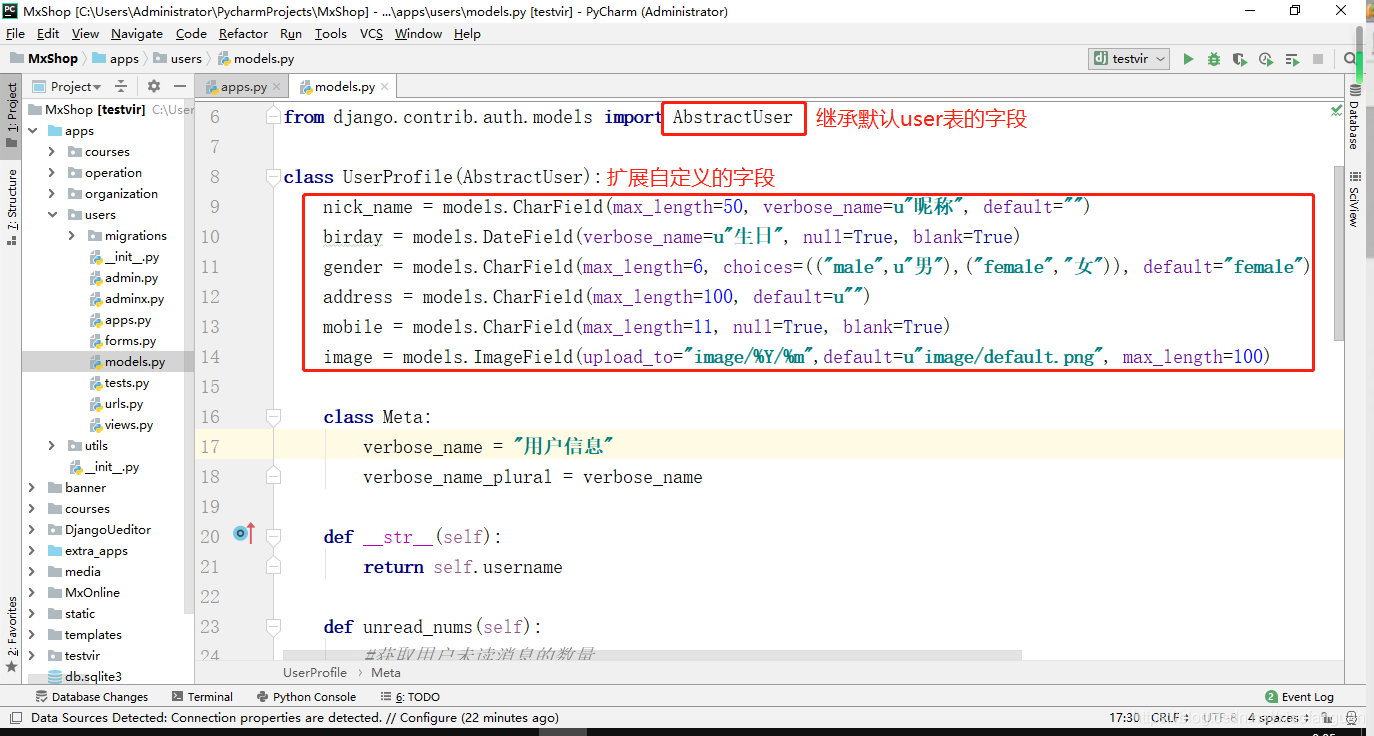Open the Event Log
Viewport: 1374px width, 736px height.
(x=1299, y=697)
